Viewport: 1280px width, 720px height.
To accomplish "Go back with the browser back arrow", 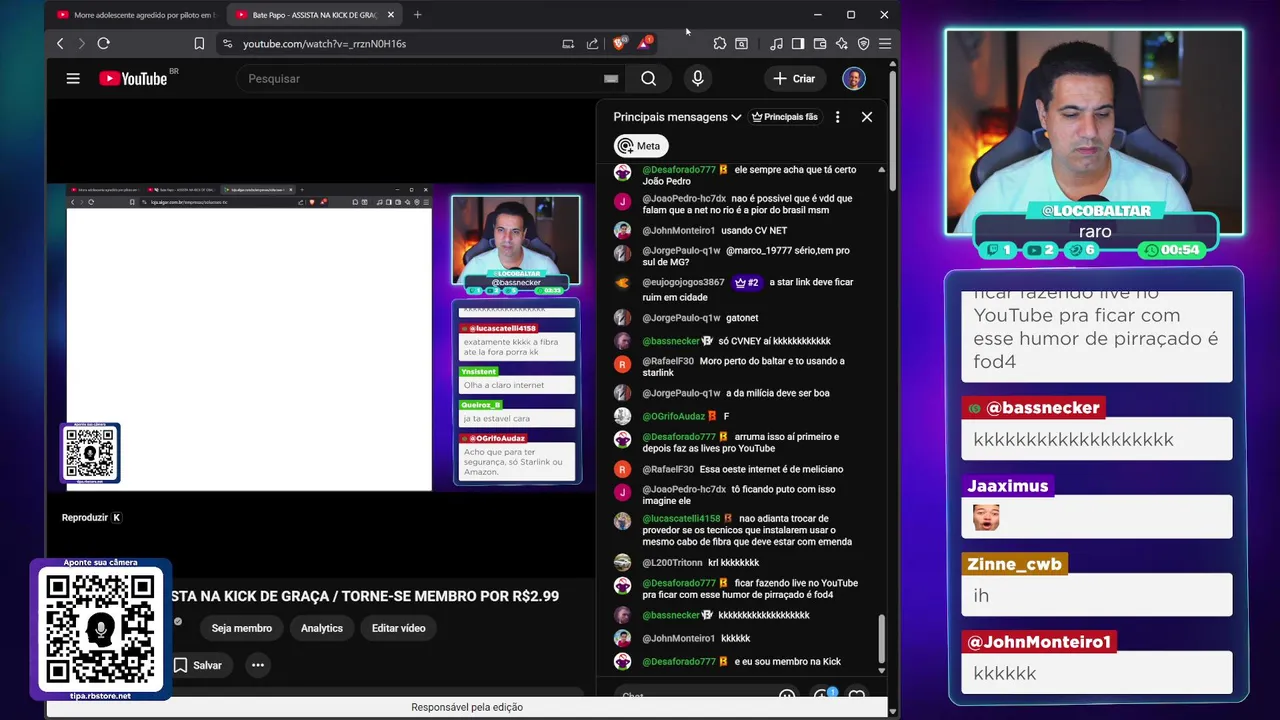I will [60, 43].
